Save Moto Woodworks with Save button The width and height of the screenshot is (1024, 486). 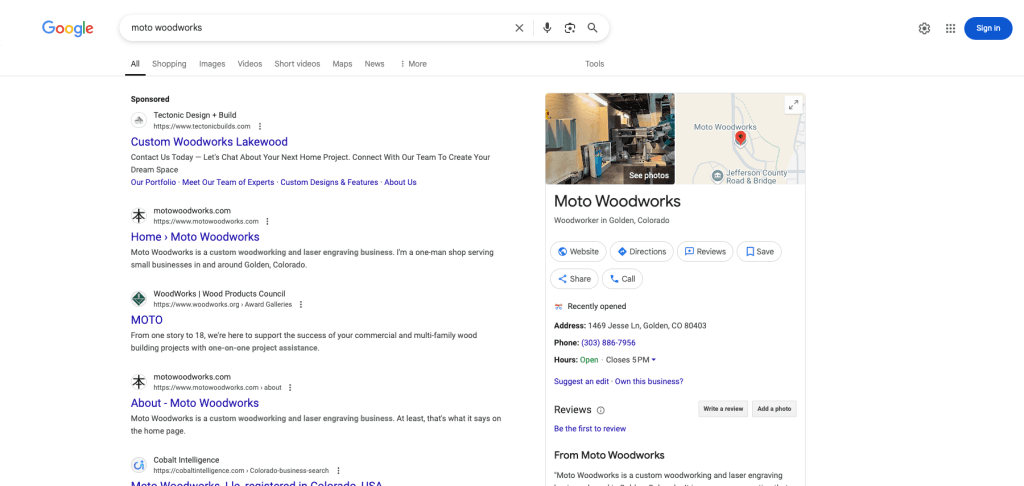tap(759, 251)
